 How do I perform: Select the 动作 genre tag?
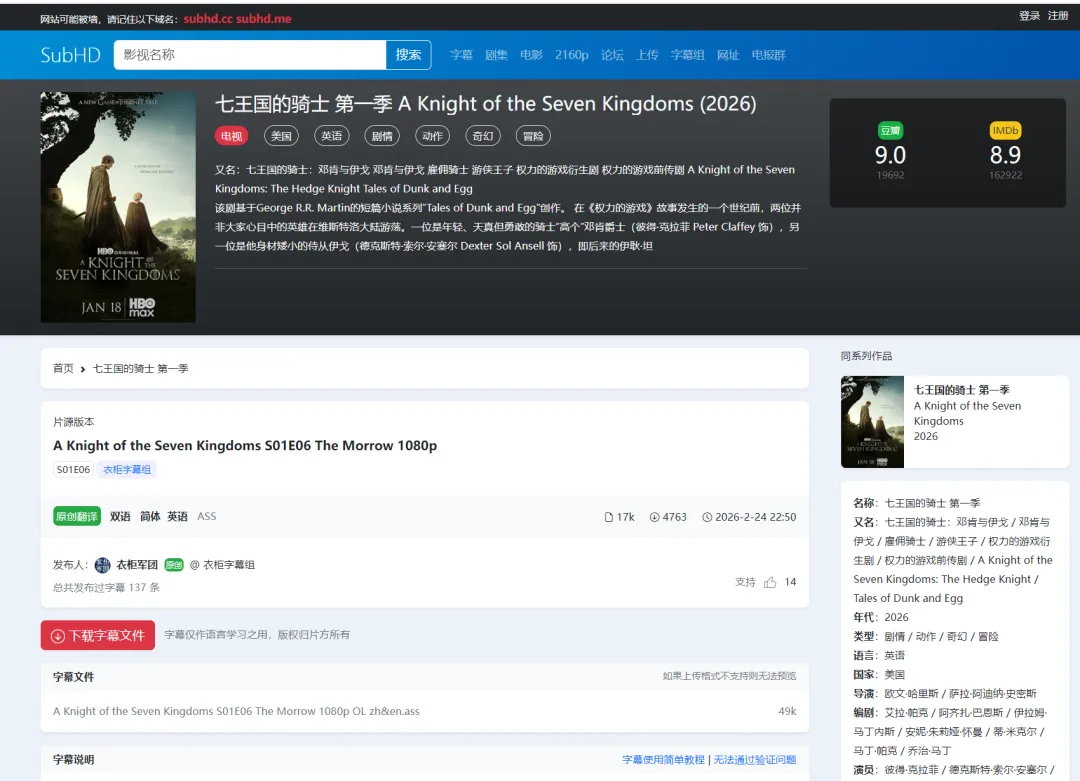(x=432, y=136)
